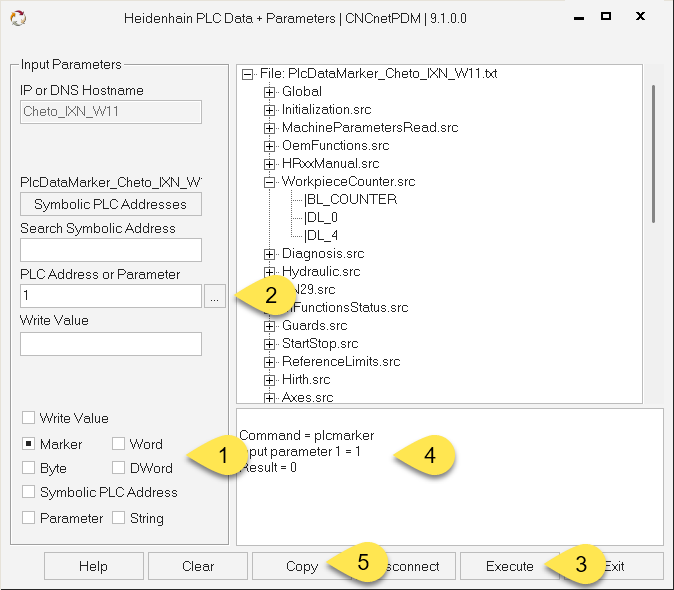Tick the Byte checkbox

coord(28,468)
